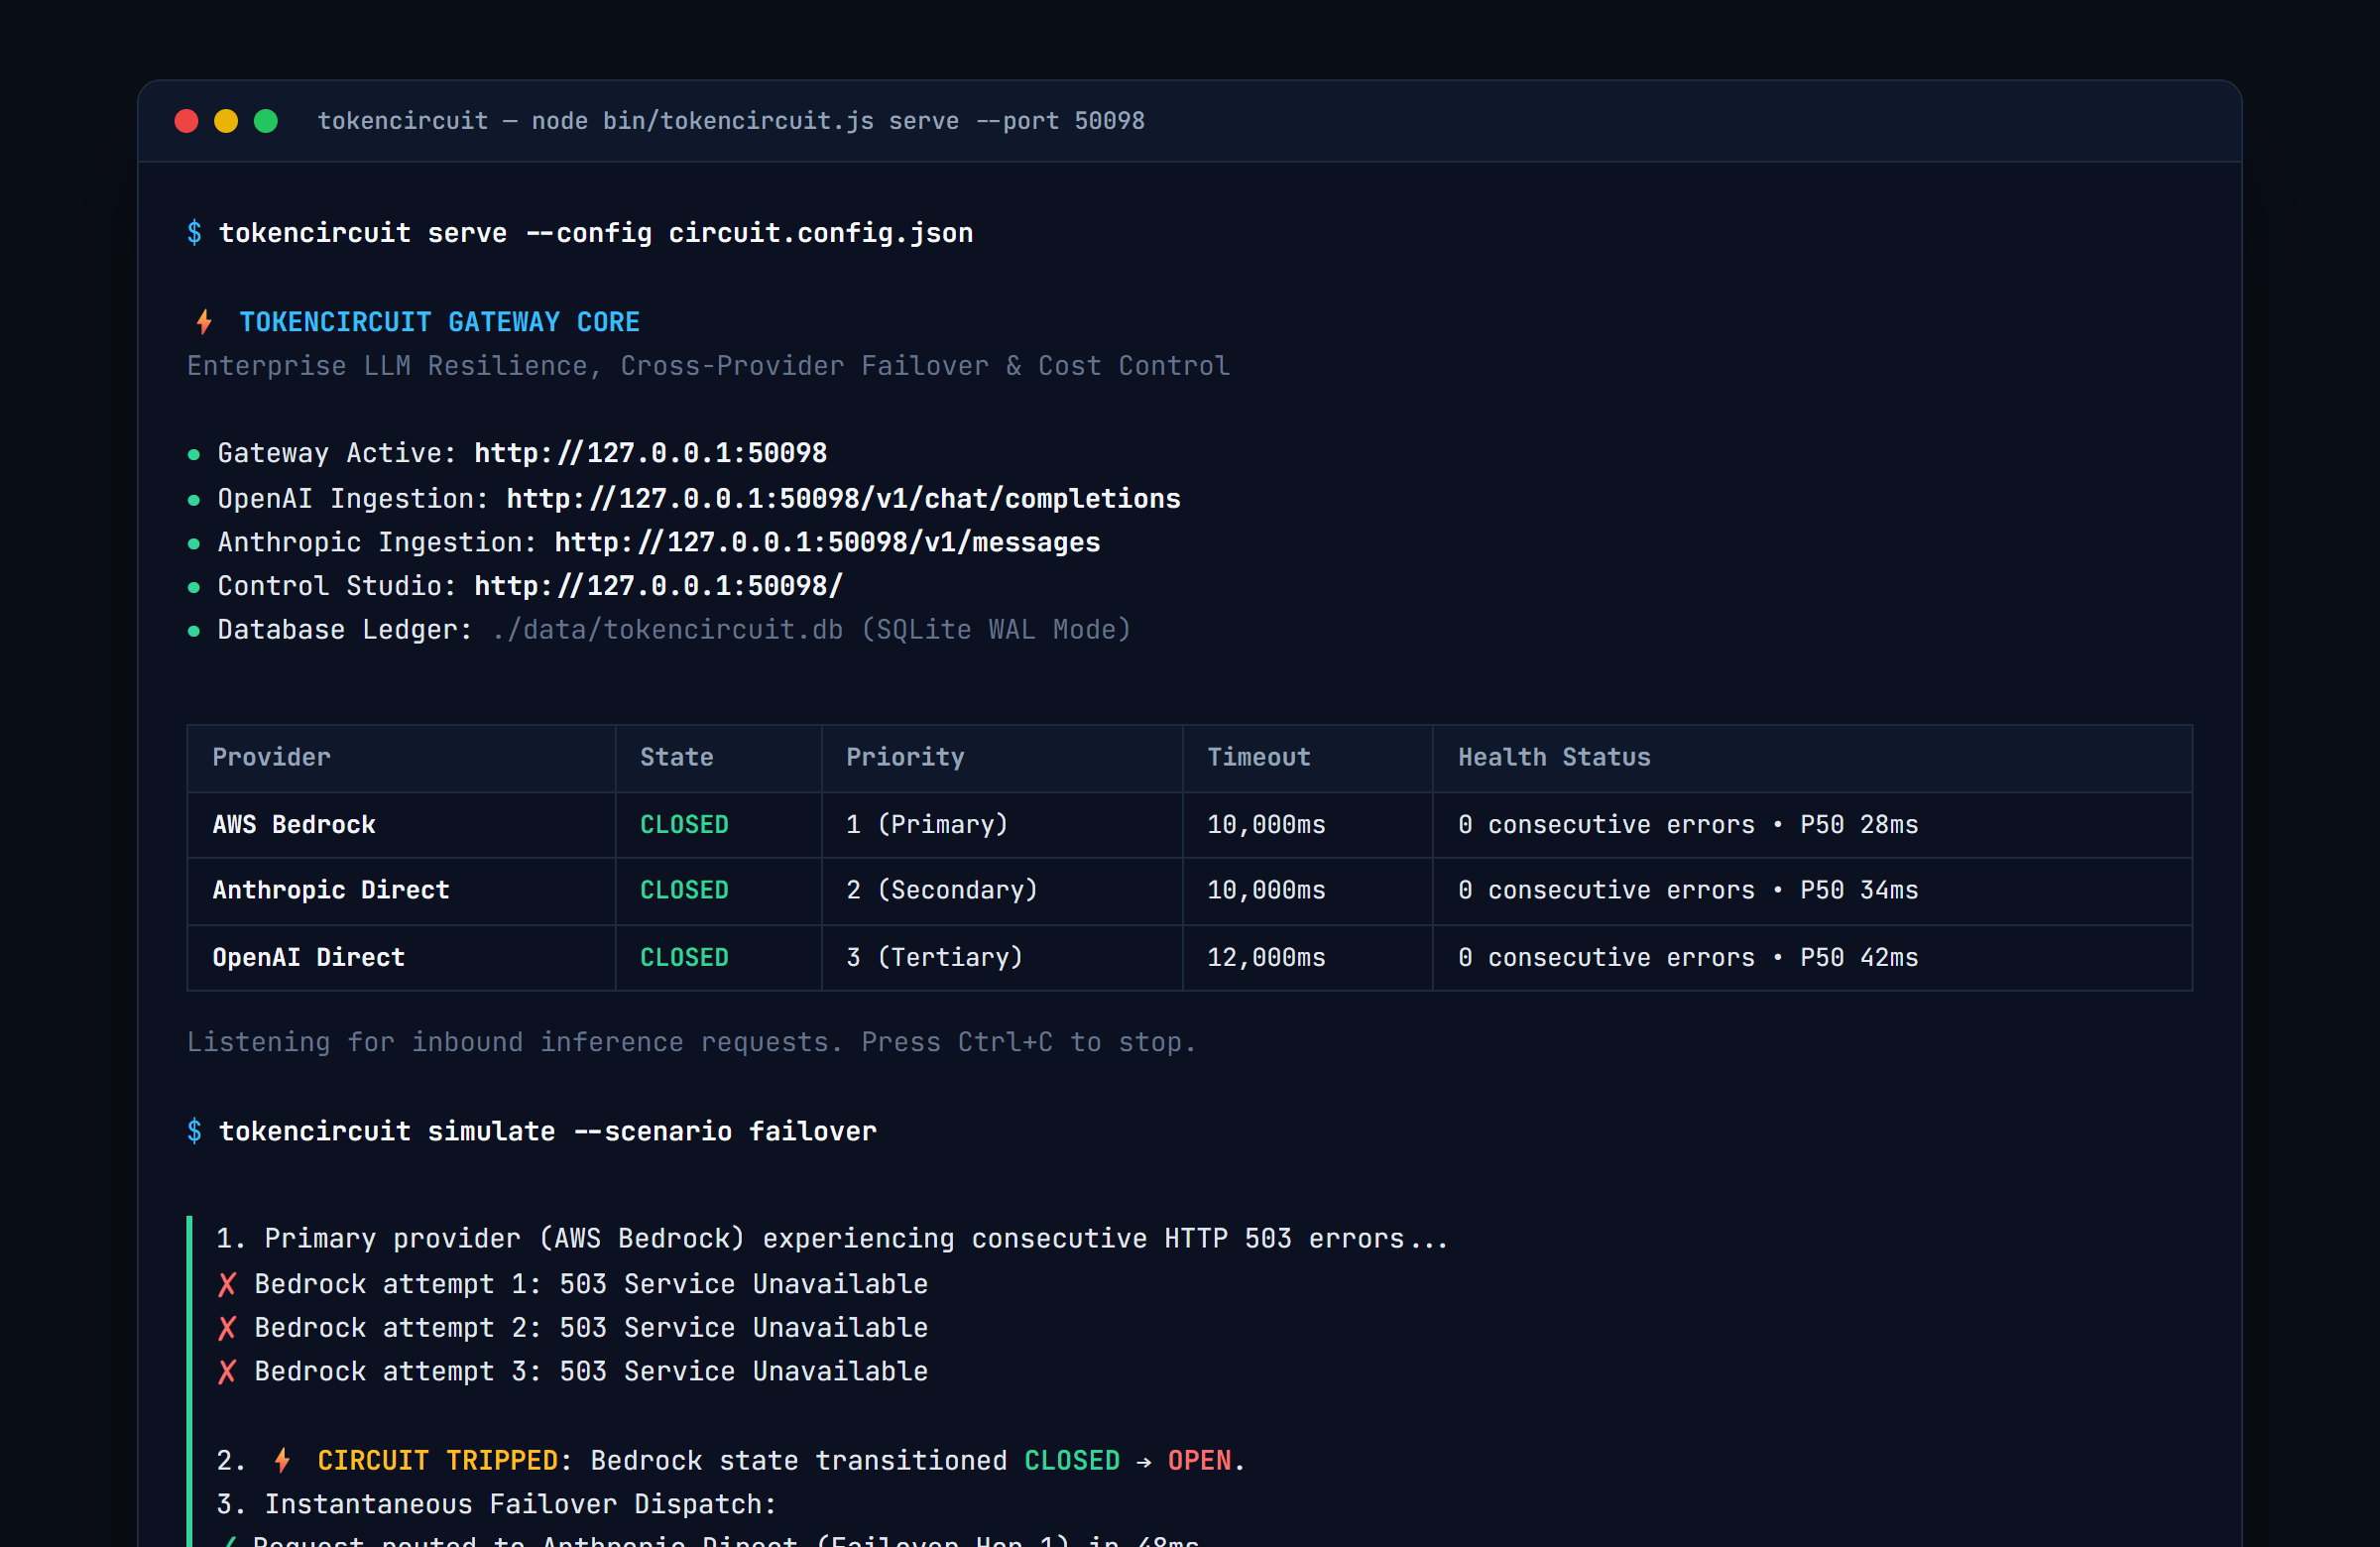The height and width of the screenshot is (1547, 2380).
Task: Click the 'CIRCUIT TRIPPED' warning text
Action: 437,1460
